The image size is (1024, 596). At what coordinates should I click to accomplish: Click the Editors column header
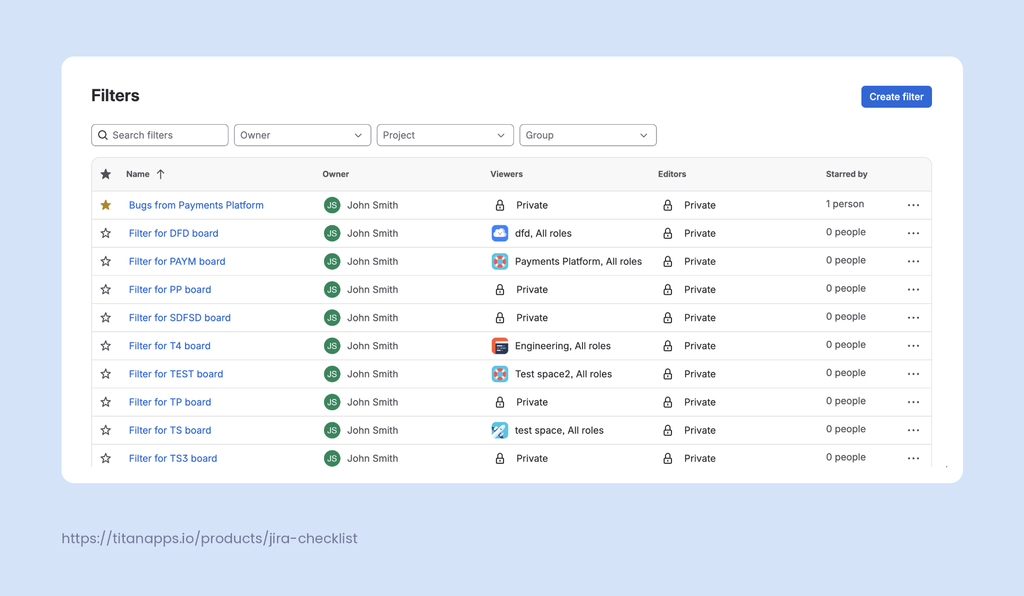tap(672, 174)
